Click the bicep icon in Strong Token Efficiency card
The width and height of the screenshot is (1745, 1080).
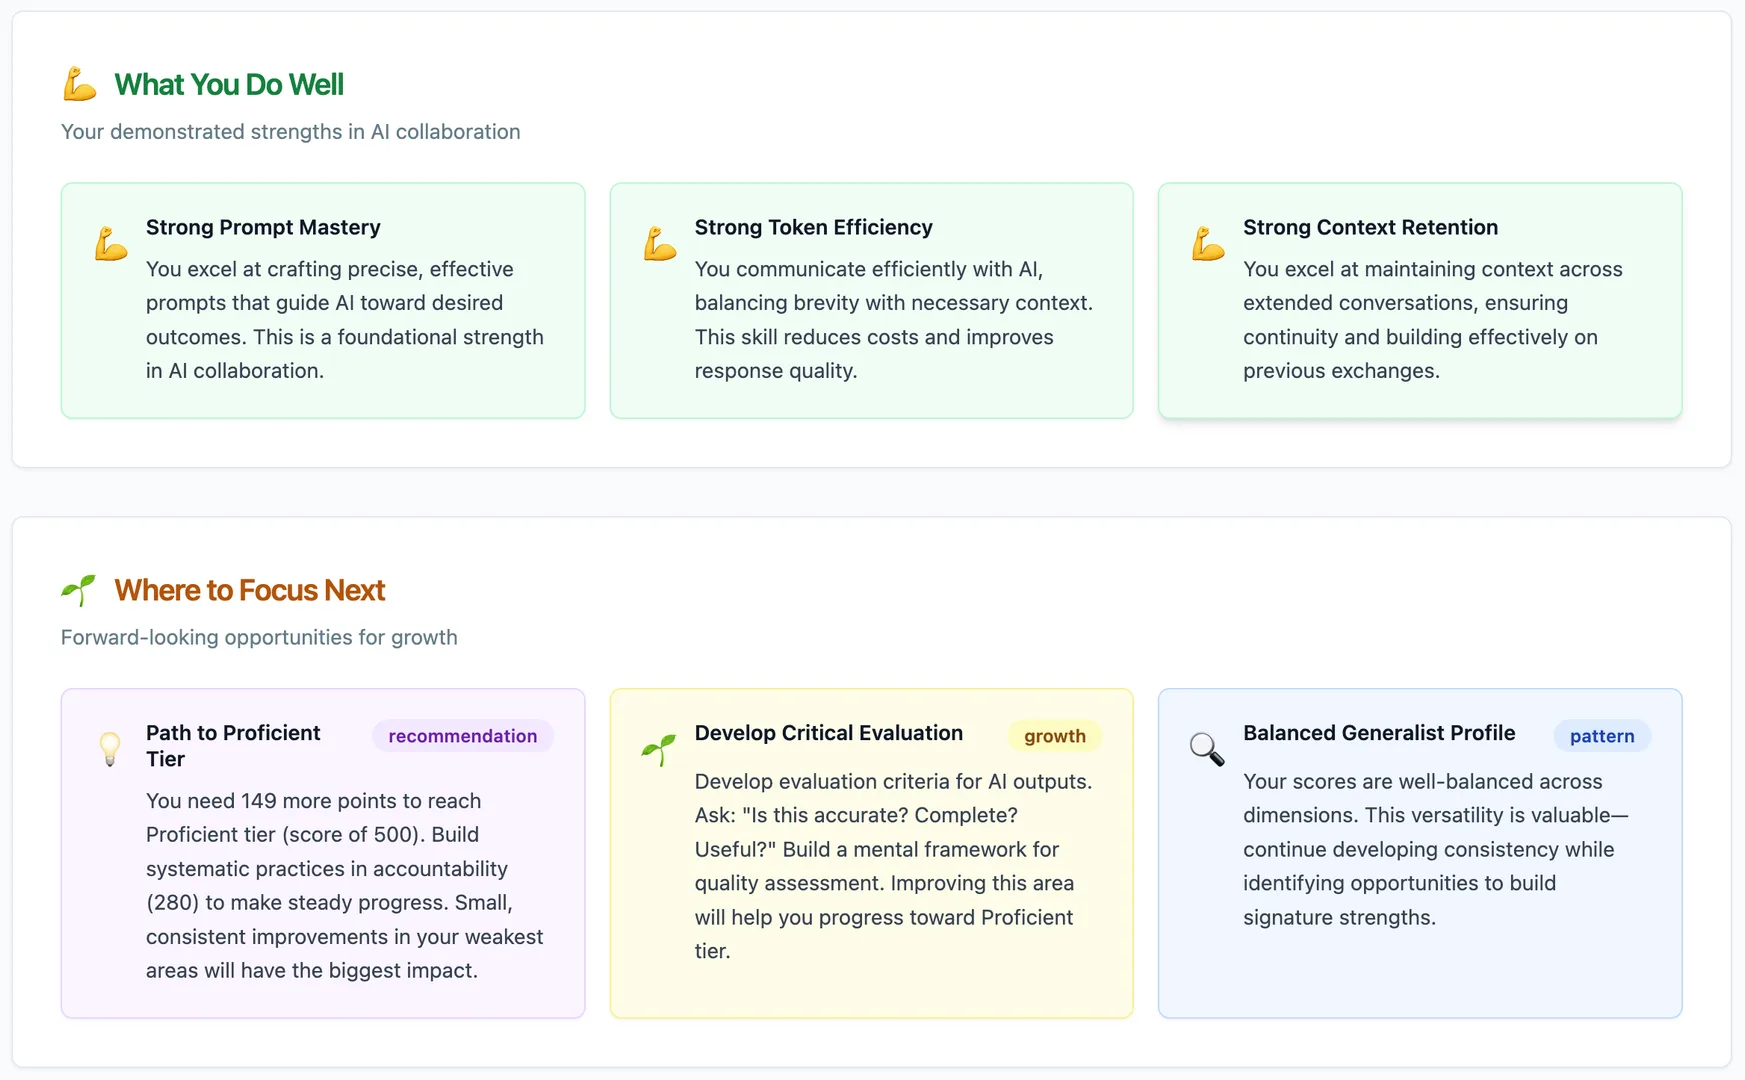pyautogui.click(x=660, y=244)
